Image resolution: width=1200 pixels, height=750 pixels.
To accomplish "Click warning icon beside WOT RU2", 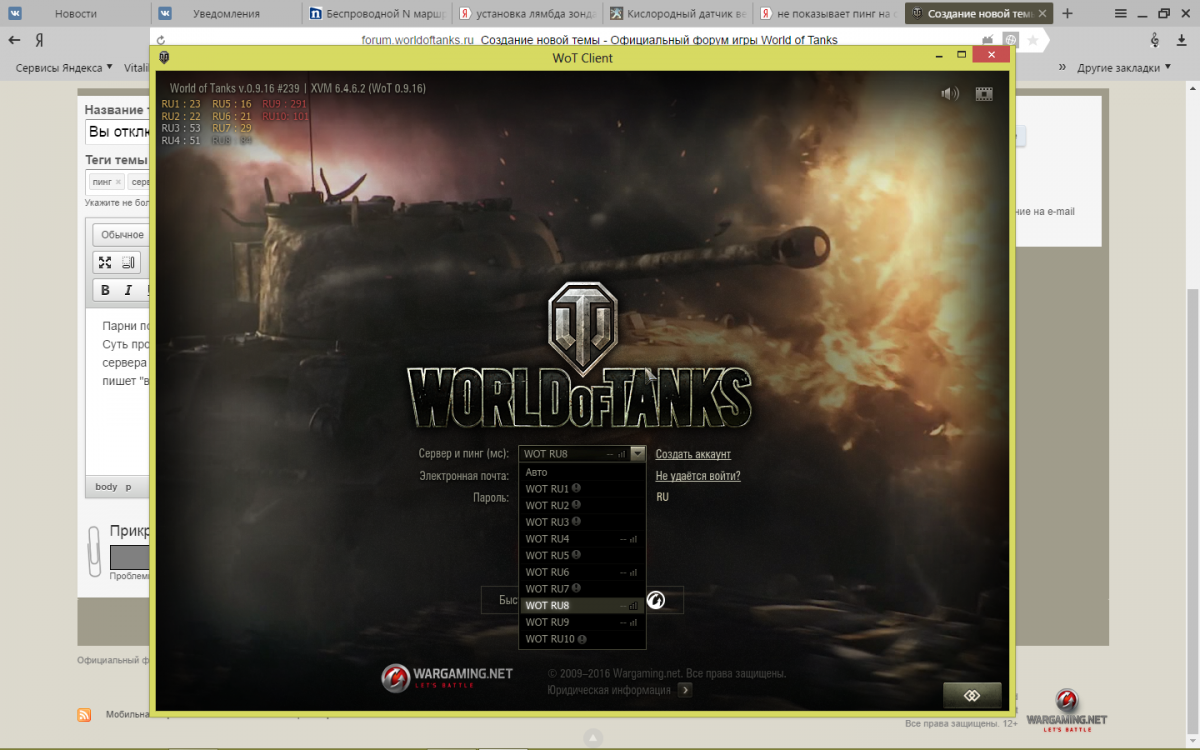I will coord(576,505).
